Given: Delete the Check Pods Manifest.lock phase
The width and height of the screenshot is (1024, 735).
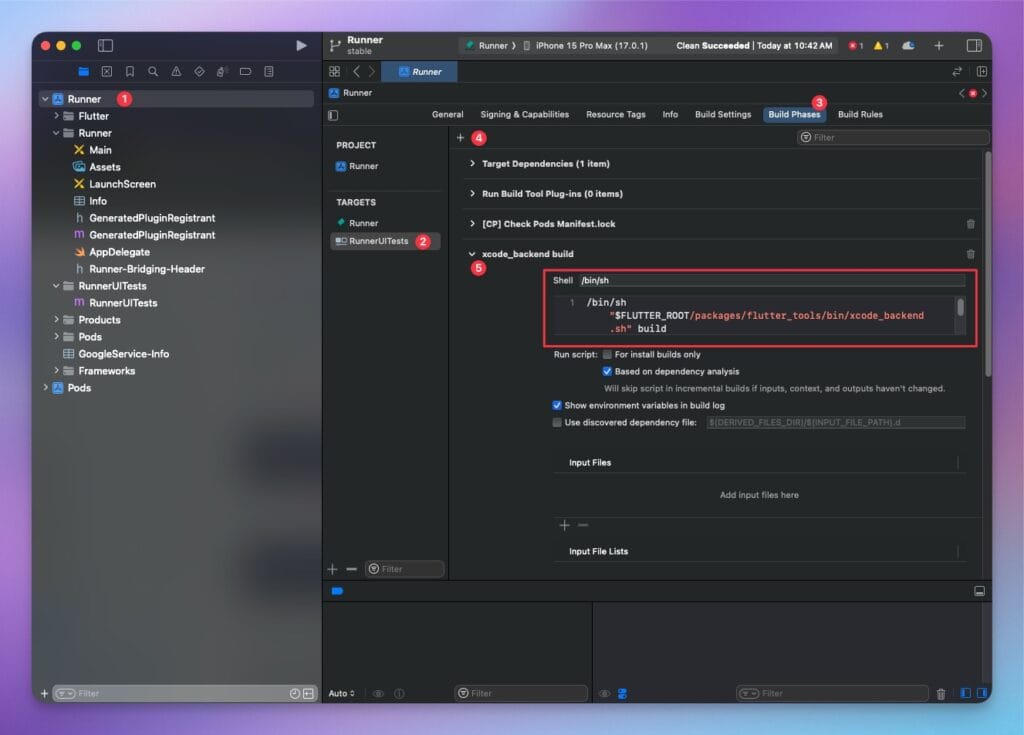Looking at the screenshot, I should pos(970,223).
